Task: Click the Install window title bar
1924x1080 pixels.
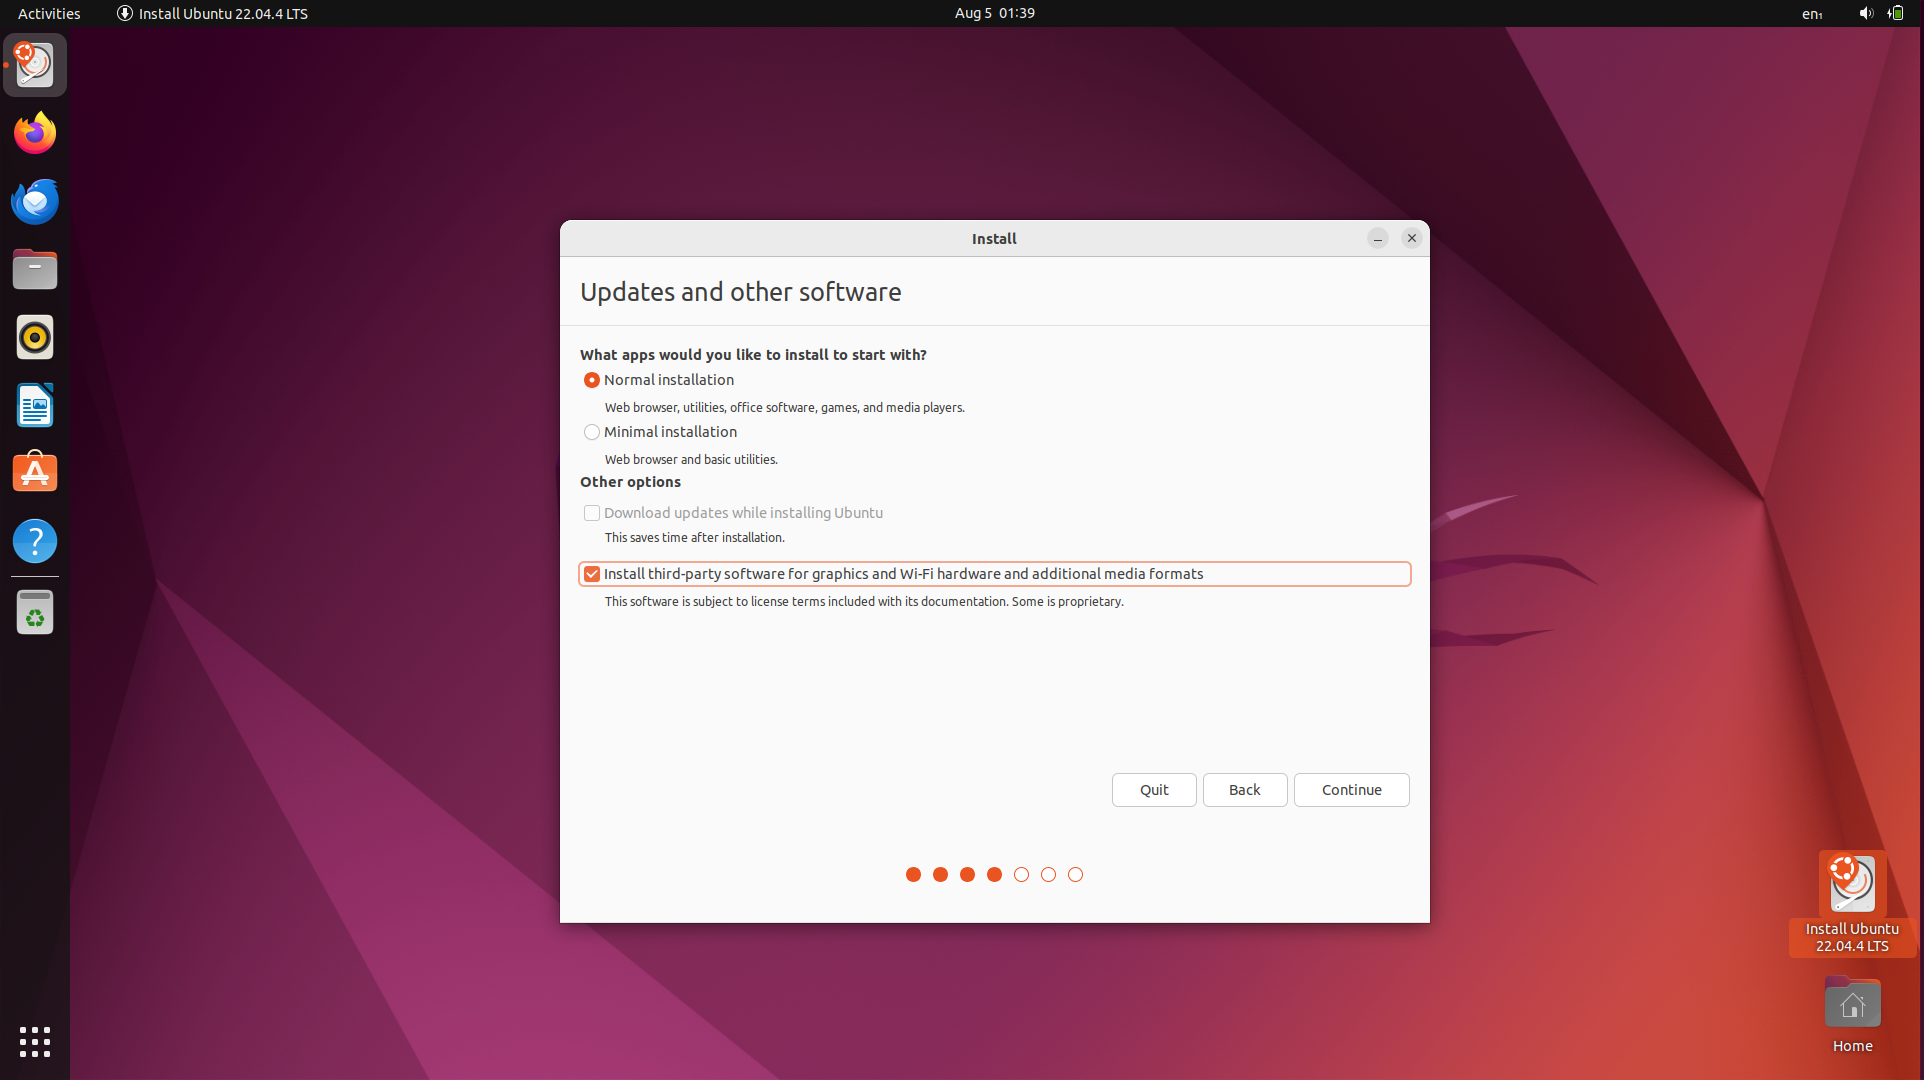Action: (994, 238)
